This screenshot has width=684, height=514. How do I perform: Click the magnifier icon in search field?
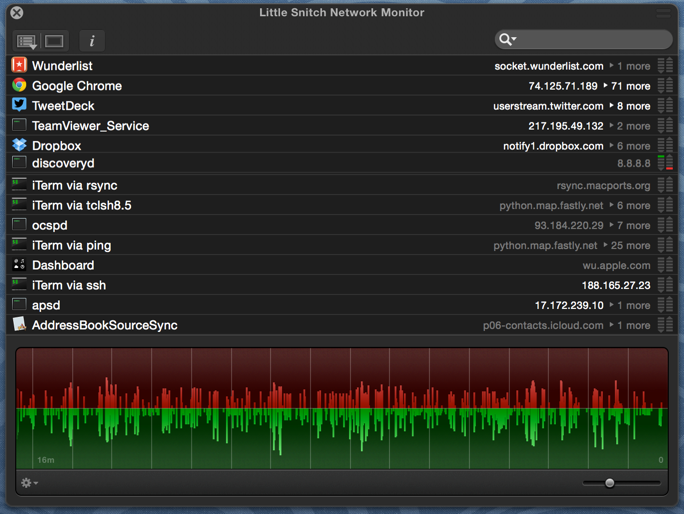click(507, 40)
